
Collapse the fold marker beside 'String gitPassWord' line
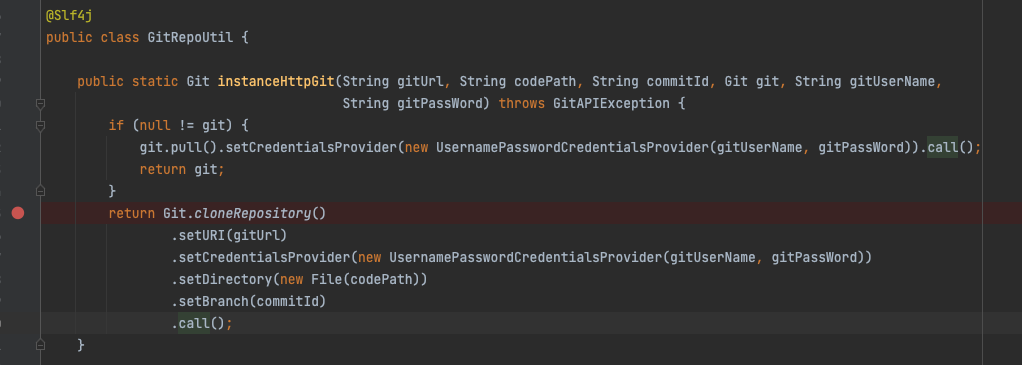[40, 104]
